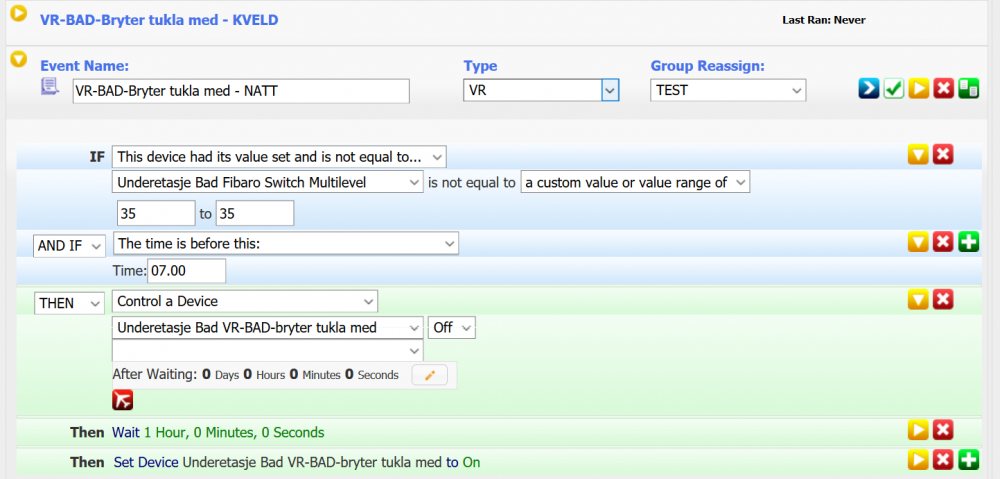Click the green copy event icon

pos(968,89)
